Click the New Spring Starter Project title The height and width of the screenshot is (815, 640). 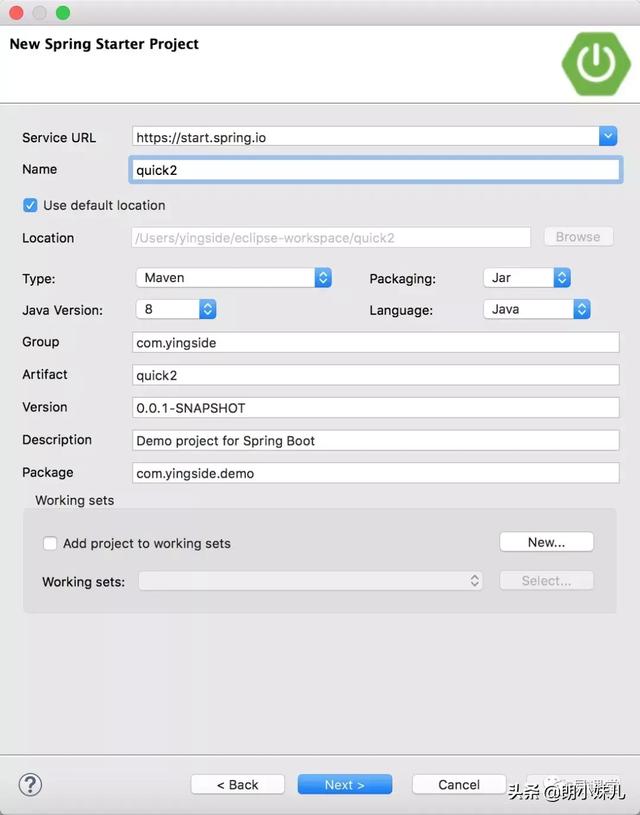point(104,44)
